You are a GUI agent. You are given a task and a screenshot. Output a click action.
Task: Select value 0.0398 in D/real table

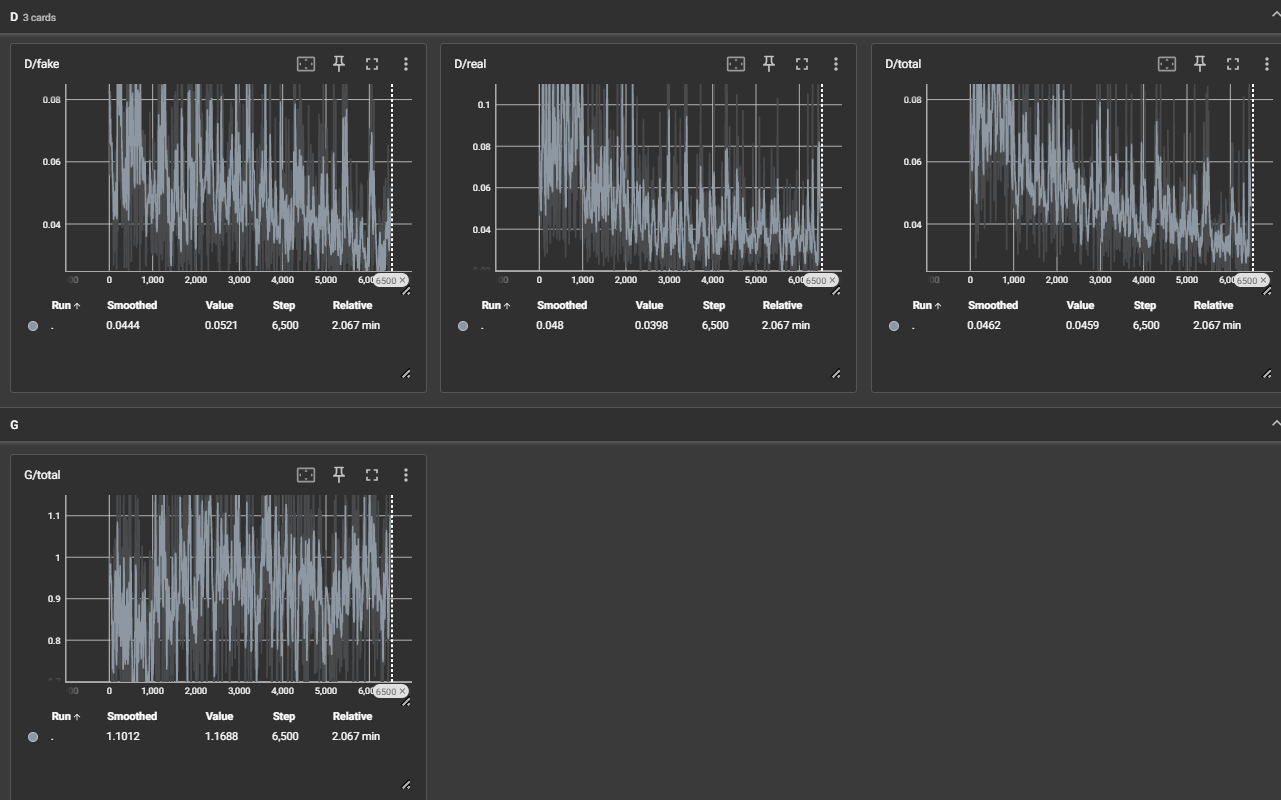click(651, 325)
